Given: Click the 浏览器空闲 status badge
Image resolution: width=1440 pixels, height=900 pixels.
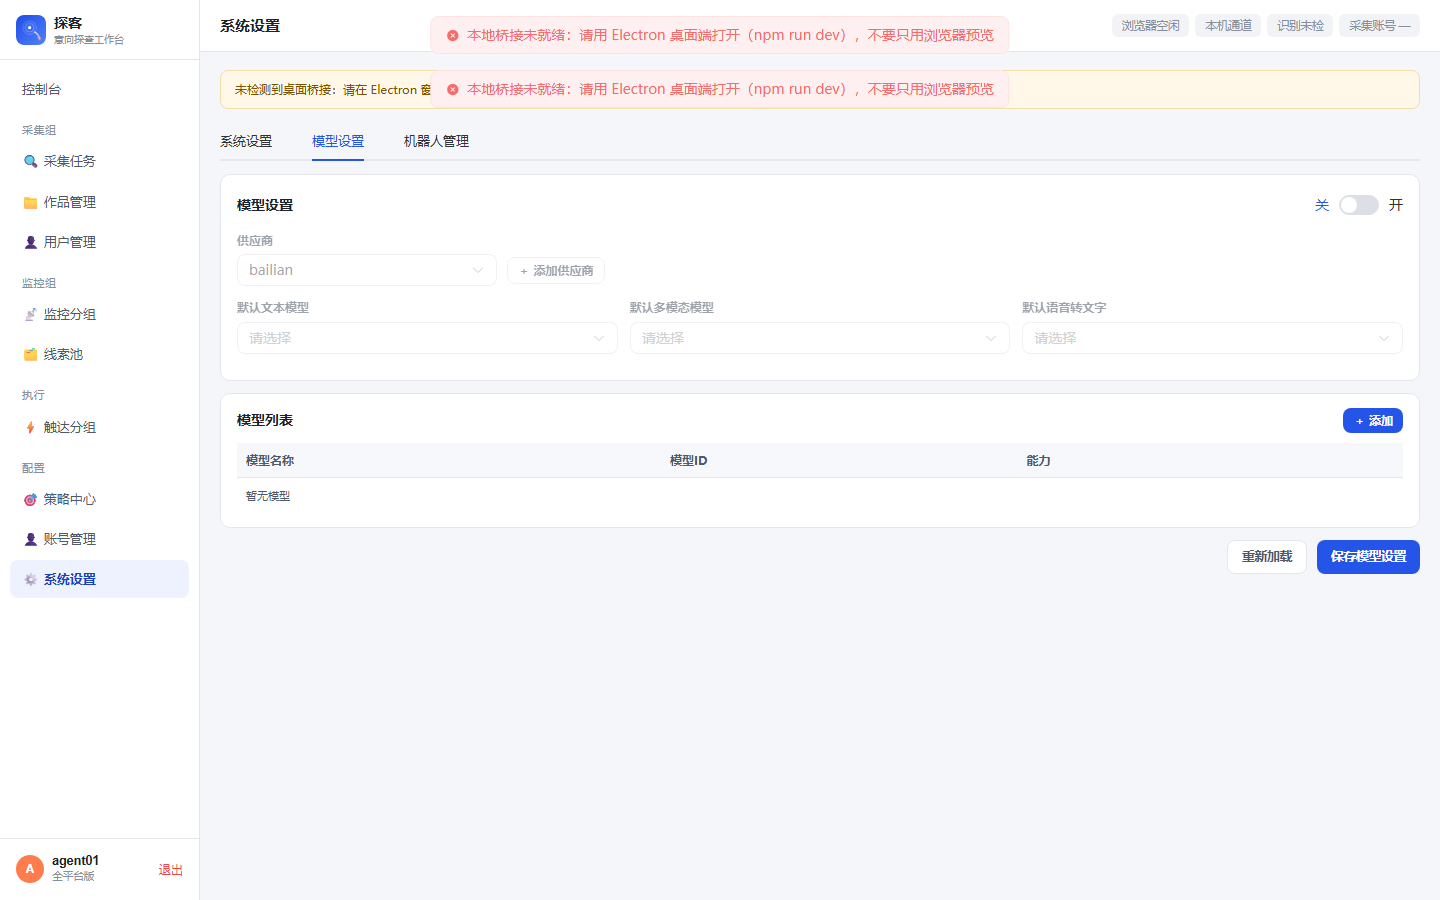Looking at the screenshot, I should click(1150, 25).
